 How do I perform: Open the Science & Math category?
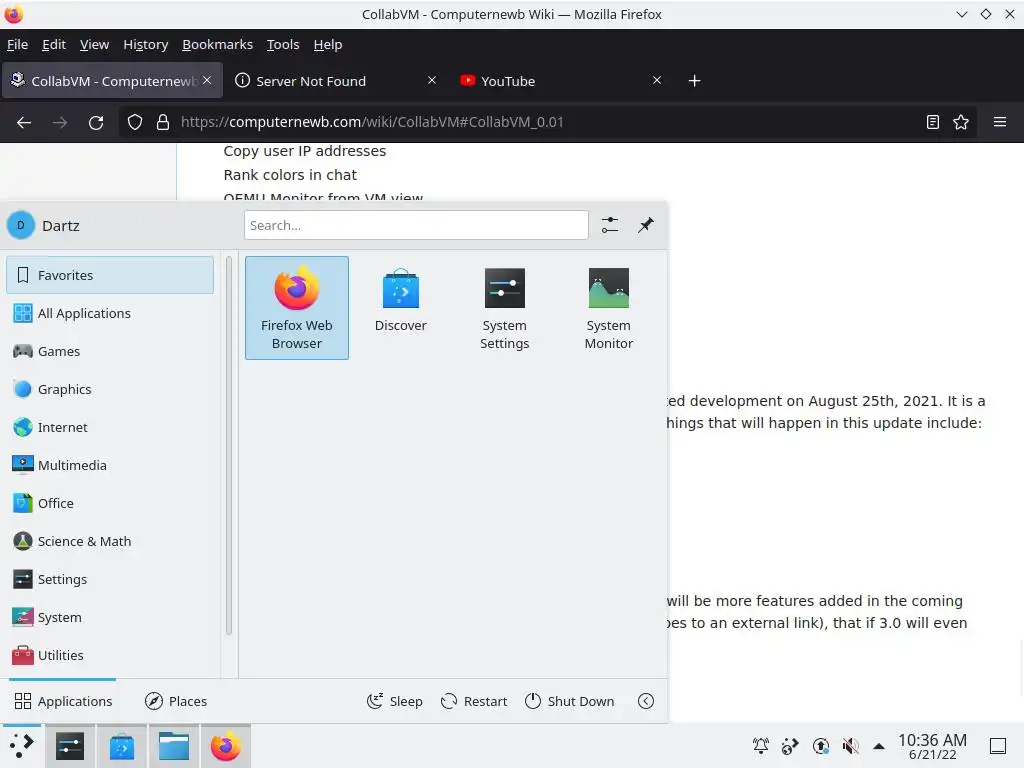(x=110, y=541)
